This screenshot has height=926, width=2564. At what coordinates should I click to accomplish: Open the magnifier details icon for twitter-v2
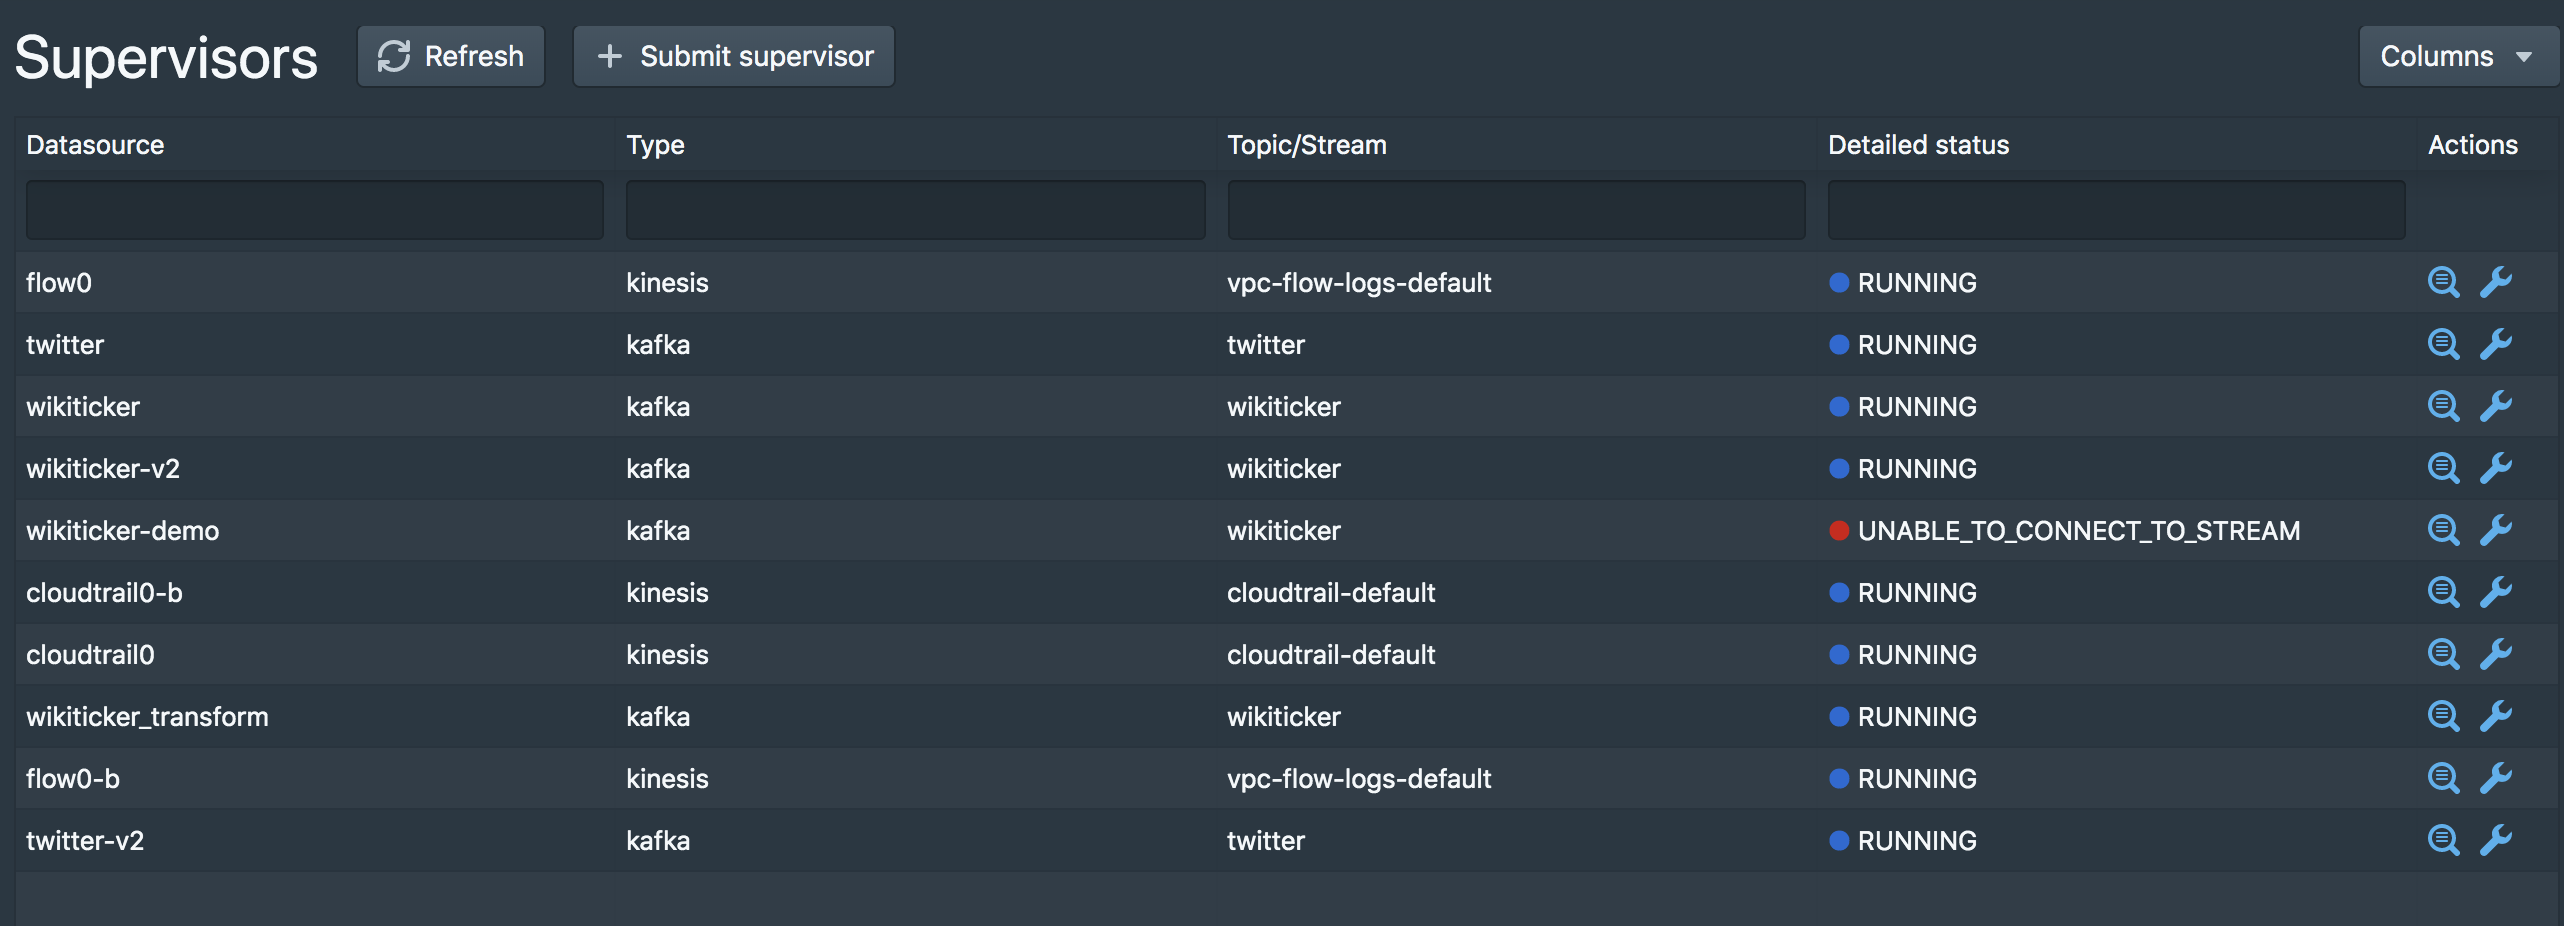(2443, 841)
